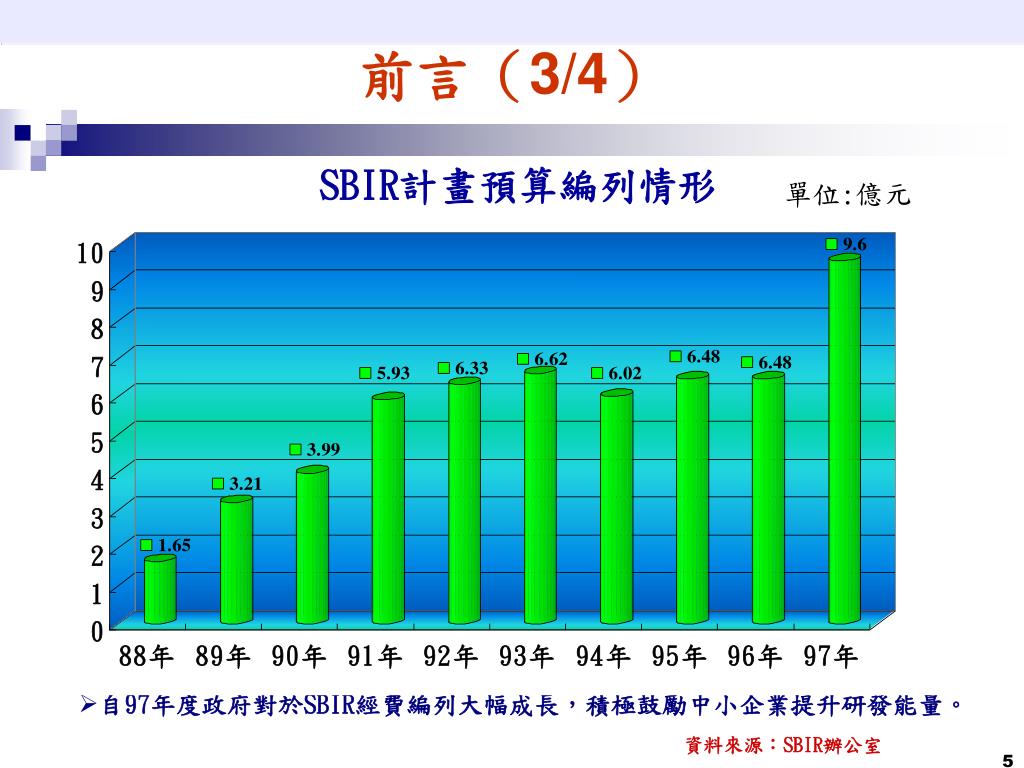Click the slide title 前言（3/4）
The image size is (1024, 768).
point(502,76)
